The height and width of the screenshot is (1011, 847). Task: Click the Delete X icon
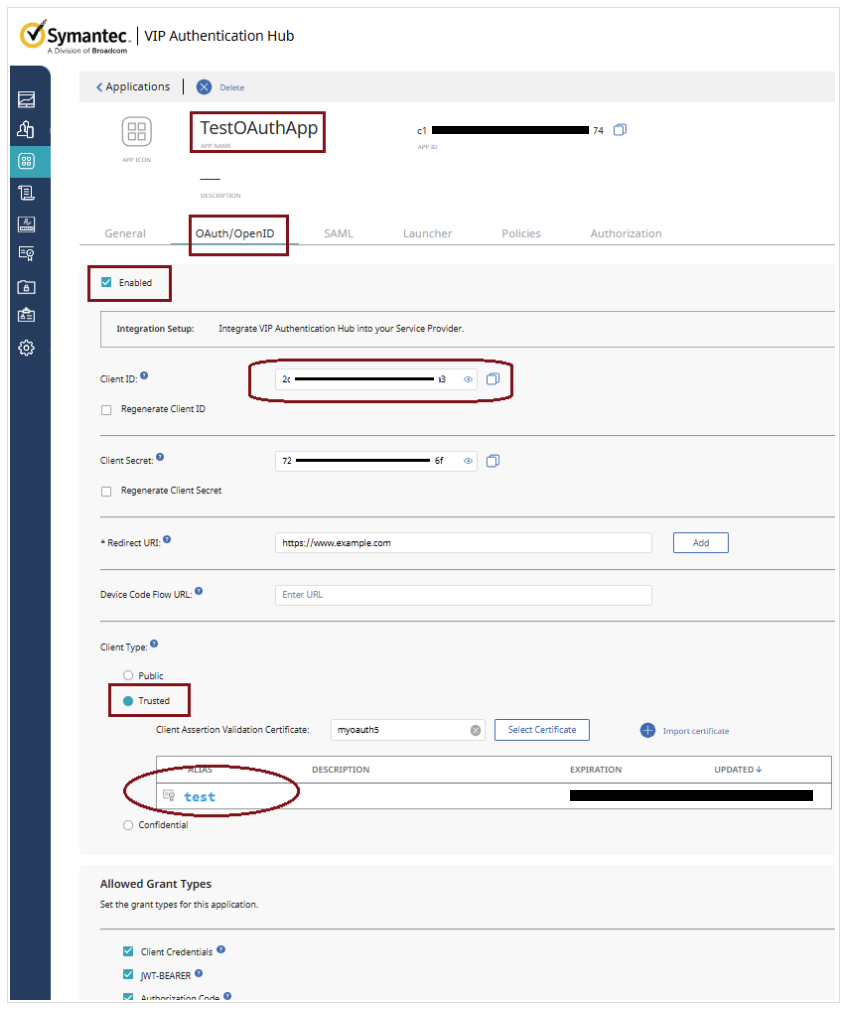coord(204,87)
